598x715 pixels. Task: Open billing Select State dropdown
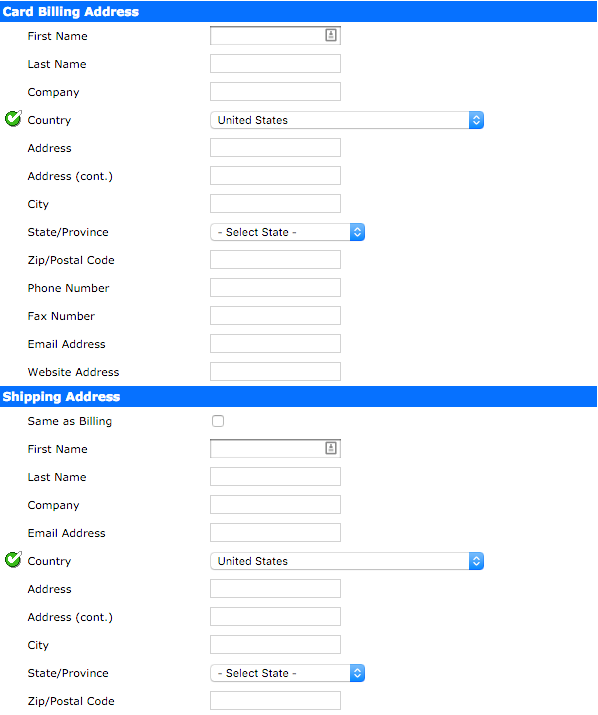tap(287, 232)
